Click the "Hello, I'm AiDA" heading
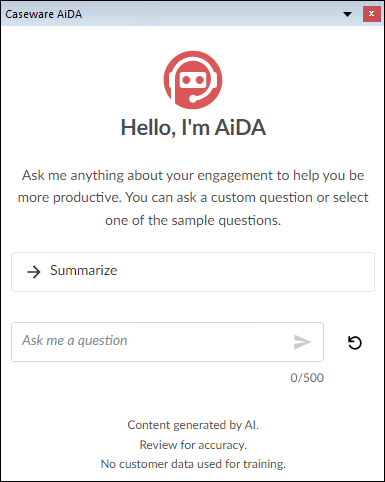 pos(193,128)
